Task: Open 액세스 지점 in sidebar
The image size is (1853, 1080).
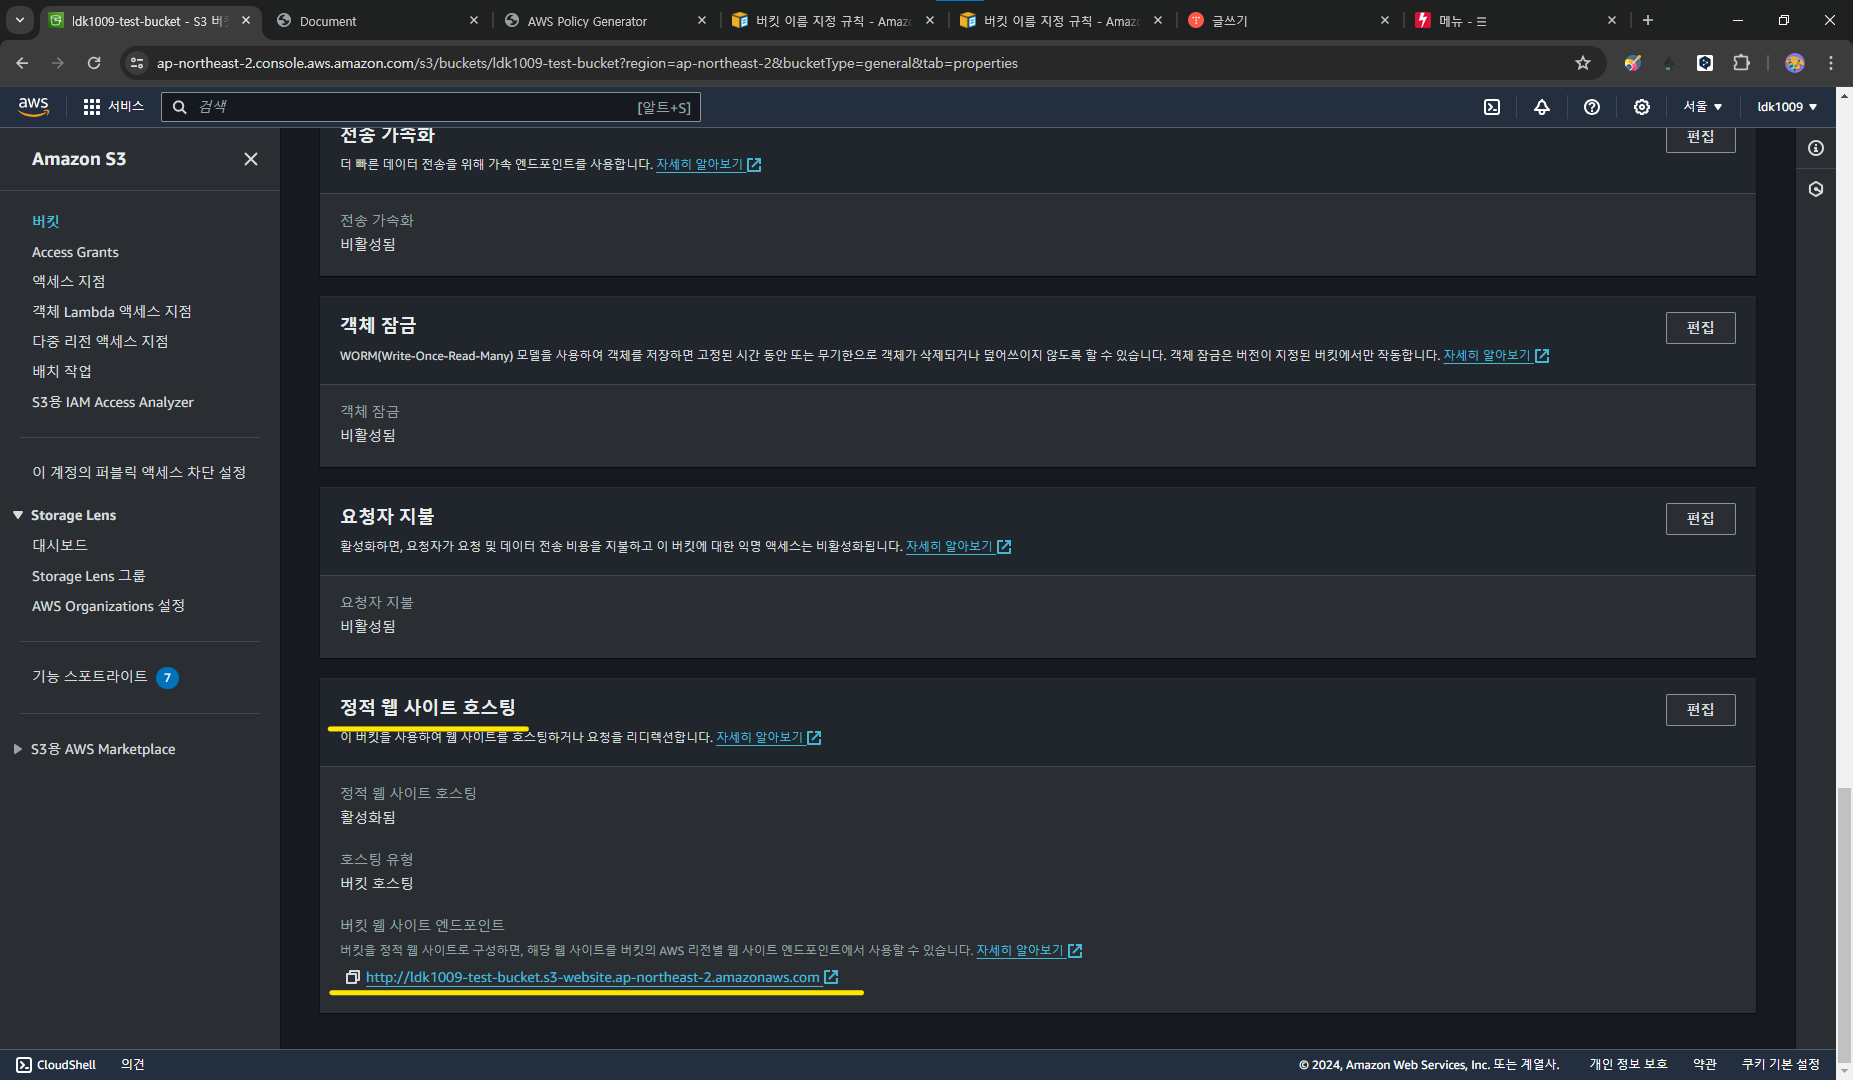Action: (68, 282)
